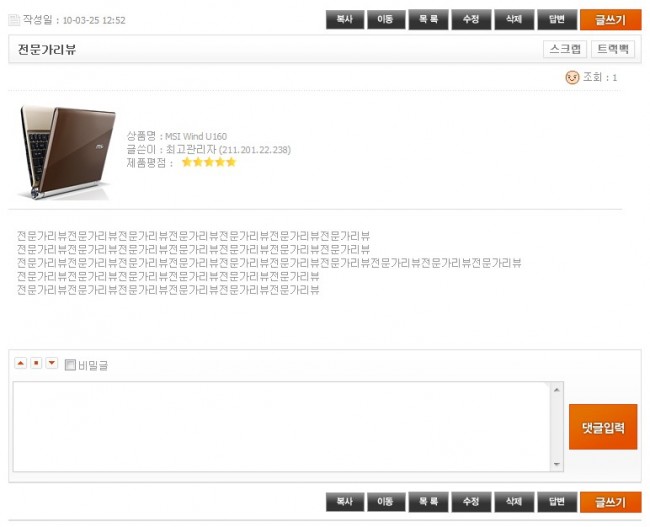Click the five-star product rating
This screenshot has width=650, height=527.
[209, 162]
